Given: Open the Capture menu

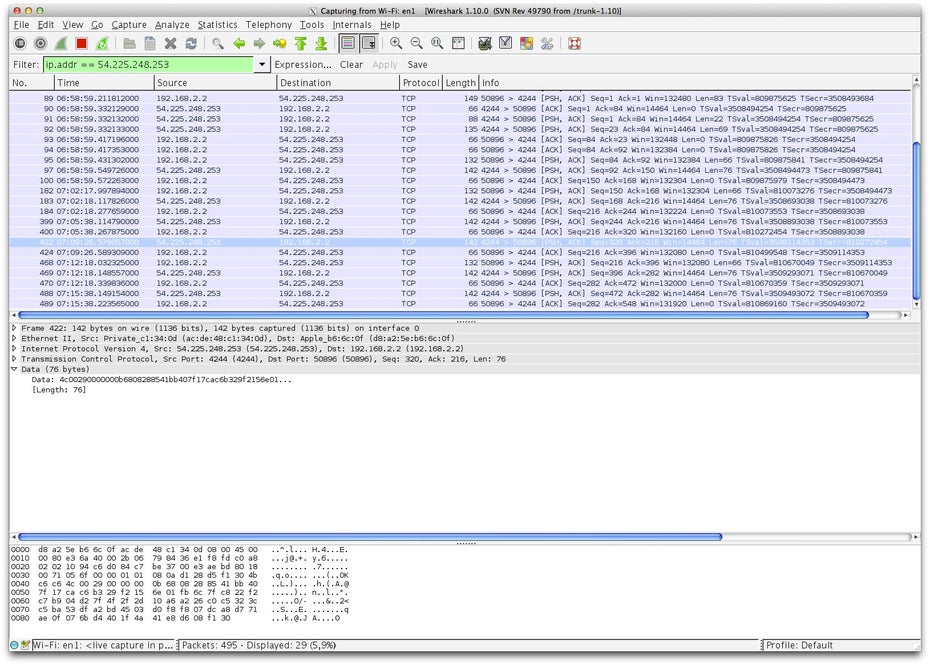Looking at the screenshot, I should pos(129,24).
